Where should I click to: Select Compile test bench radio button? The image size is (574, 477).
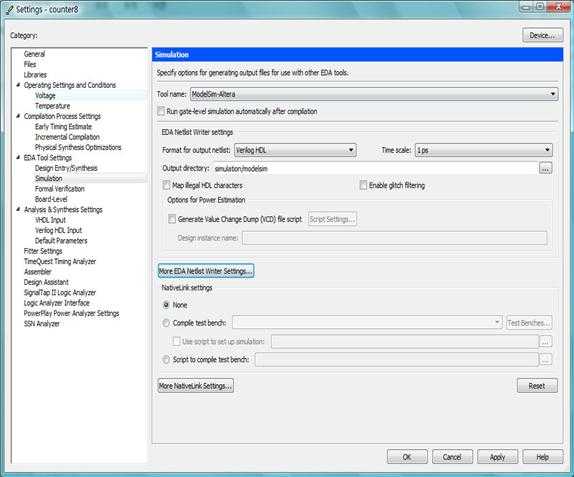166,323
